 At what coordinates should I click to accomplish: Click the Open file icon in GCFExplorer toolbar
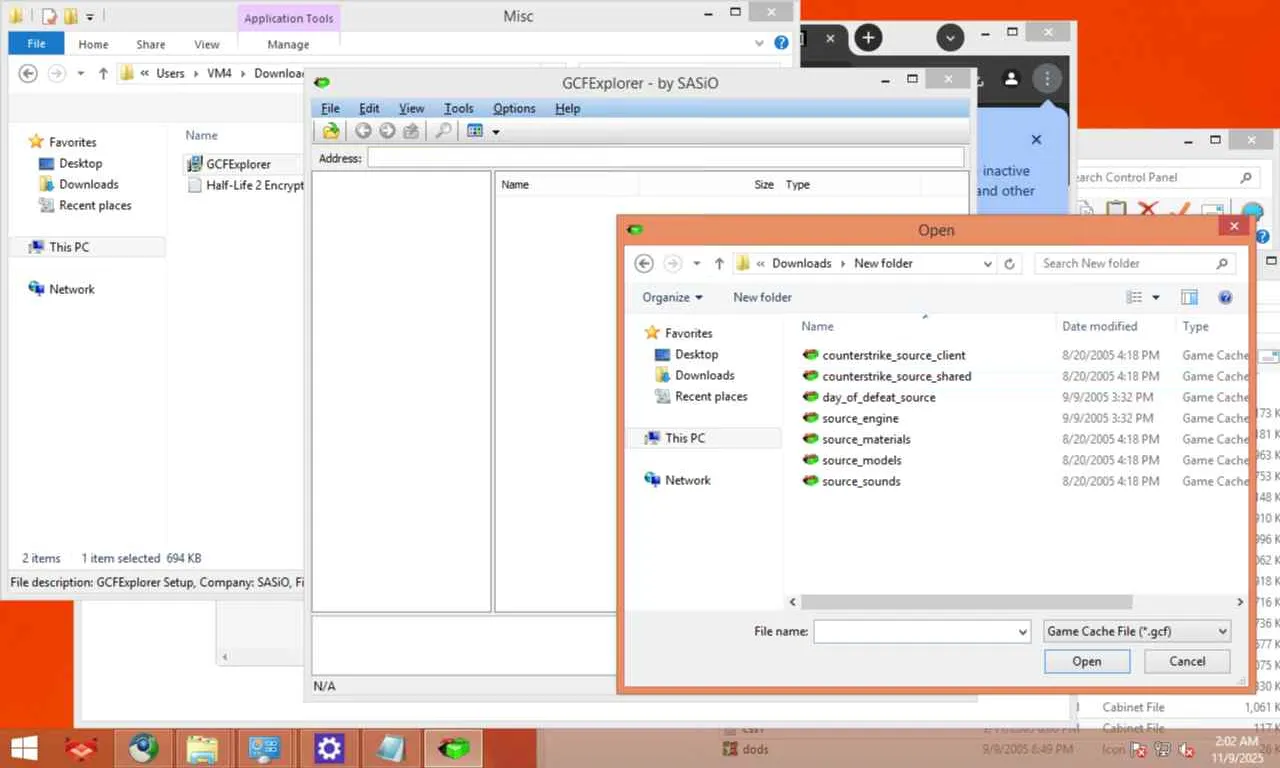(x=331, y=131)
